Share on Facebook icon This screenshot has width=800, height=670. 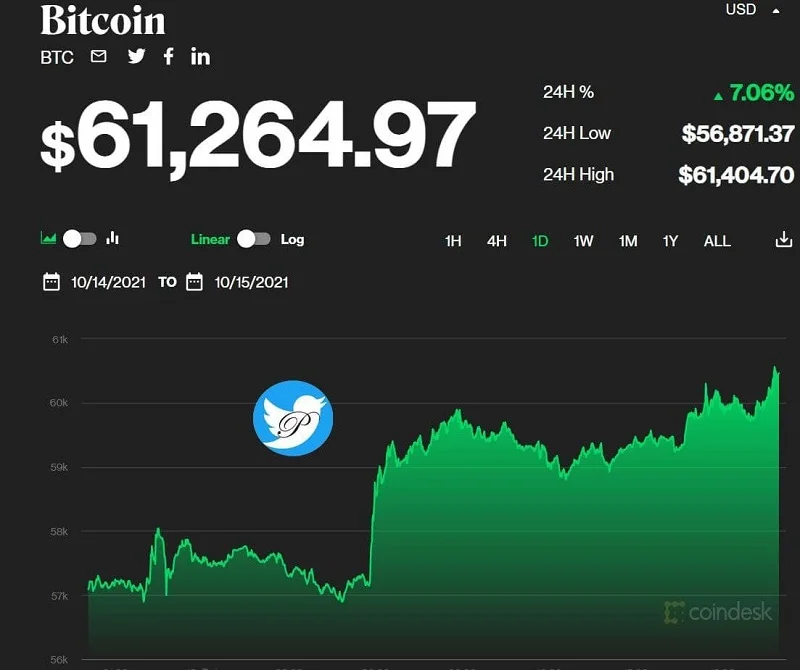tap(168, 56)
